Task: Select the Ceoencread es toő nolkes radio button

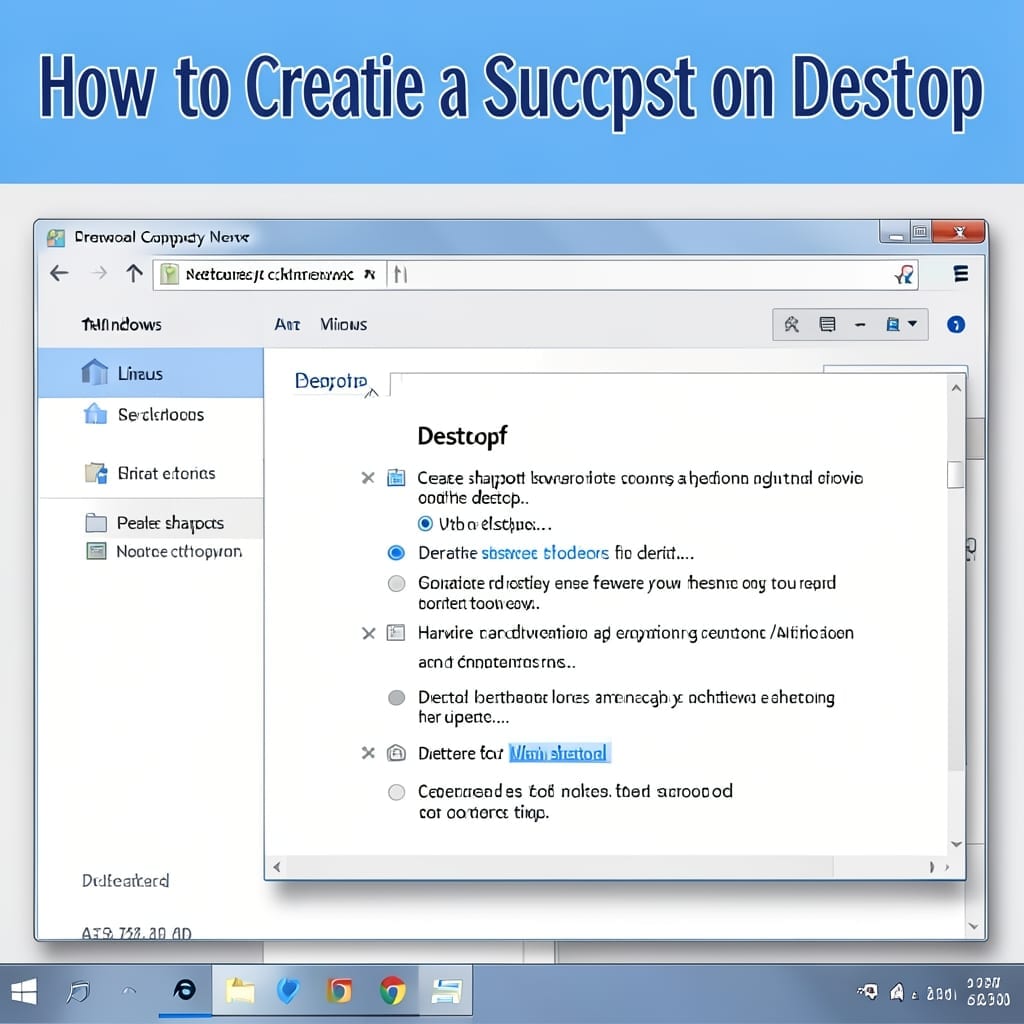Action: coord(396,792)
